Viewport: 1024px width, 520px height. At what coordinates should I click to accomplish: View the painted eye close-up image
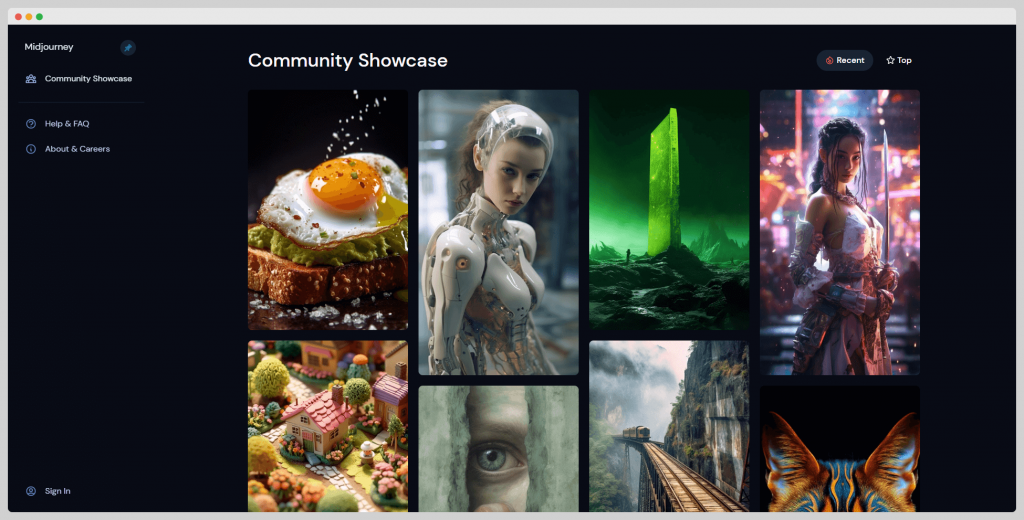[498, 448]
